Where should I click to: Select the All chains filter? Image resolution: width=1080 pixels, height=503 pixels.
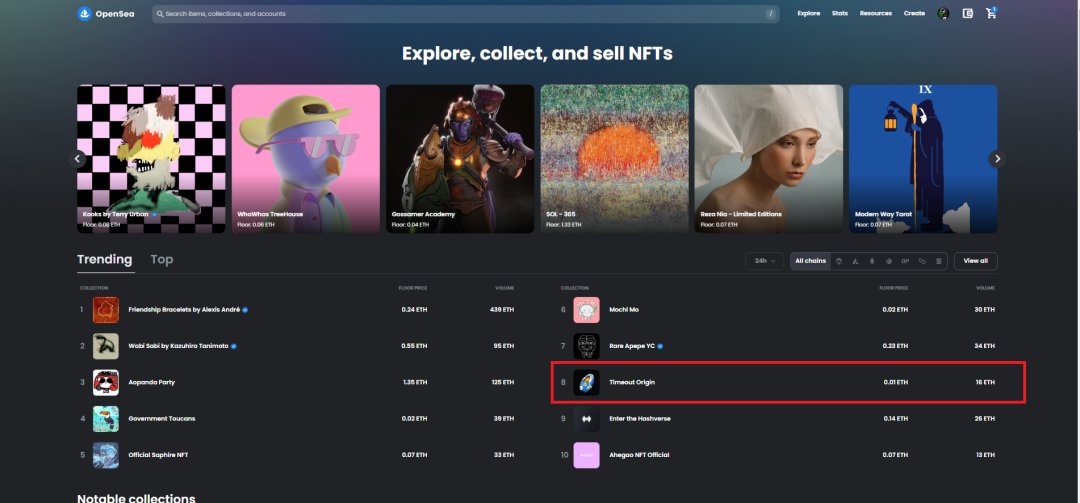tap(810, 261)
